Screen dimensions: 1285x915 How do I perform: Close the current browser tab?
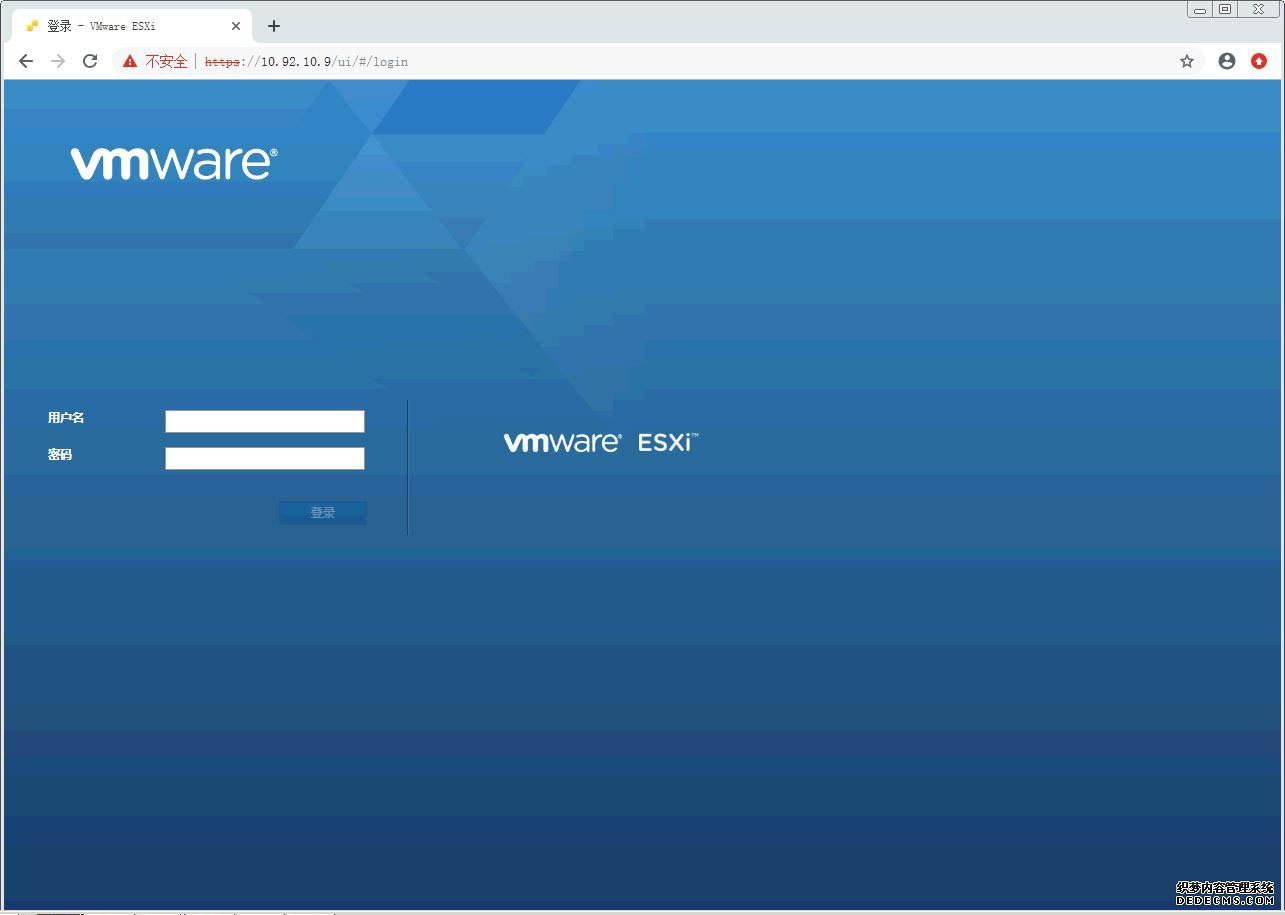236,25
